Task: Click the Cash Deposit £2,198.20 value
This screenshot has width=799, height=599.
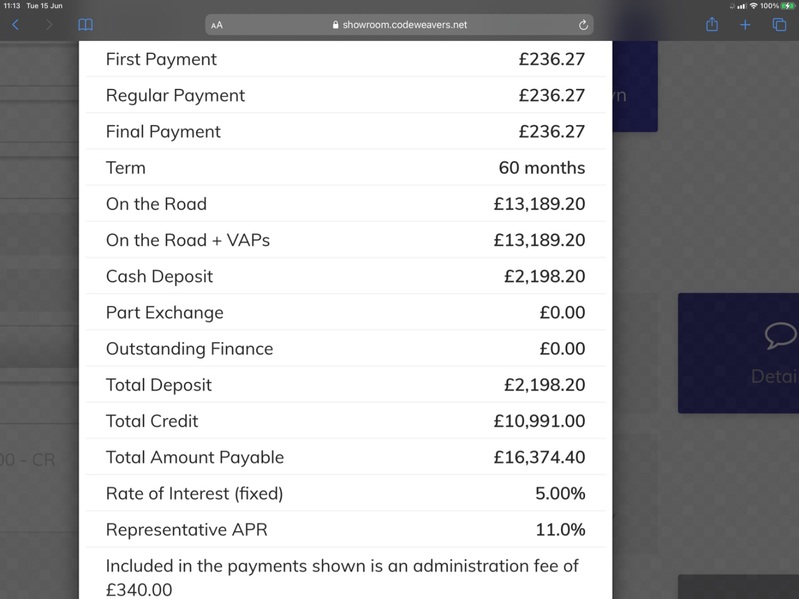Action: [x=544, y=276]
